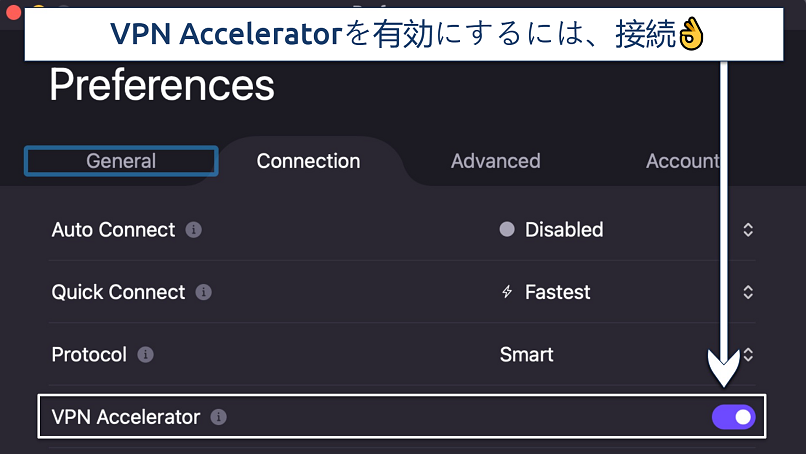Click the Auto Connect label
Image resolution: width=806 pixels, height=454 pixels.
113,230
